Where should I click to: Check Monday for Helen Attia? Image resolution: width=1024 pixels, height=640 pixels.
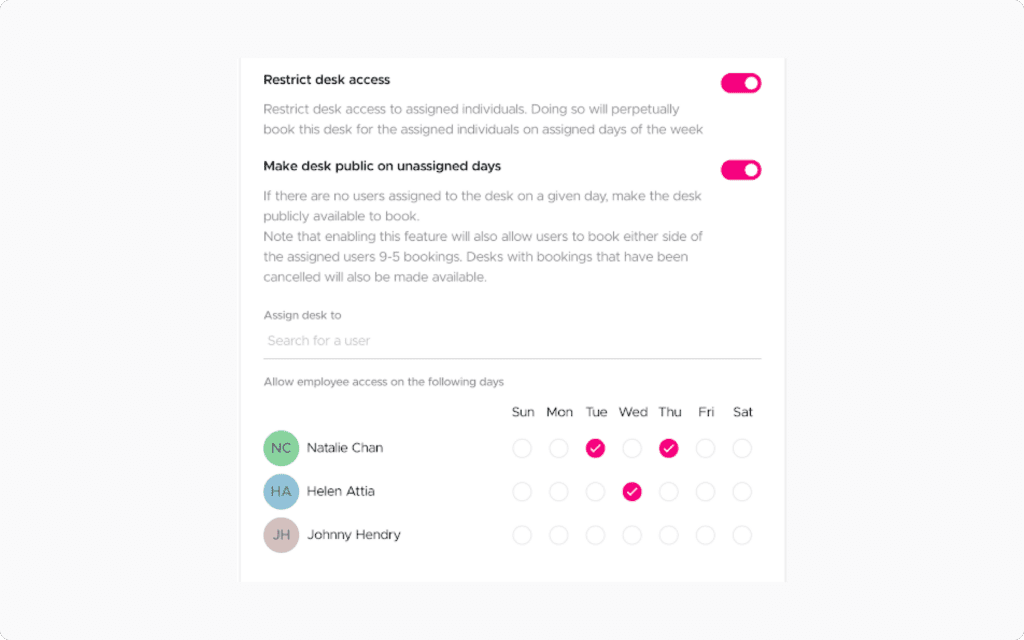coord(559,492)
